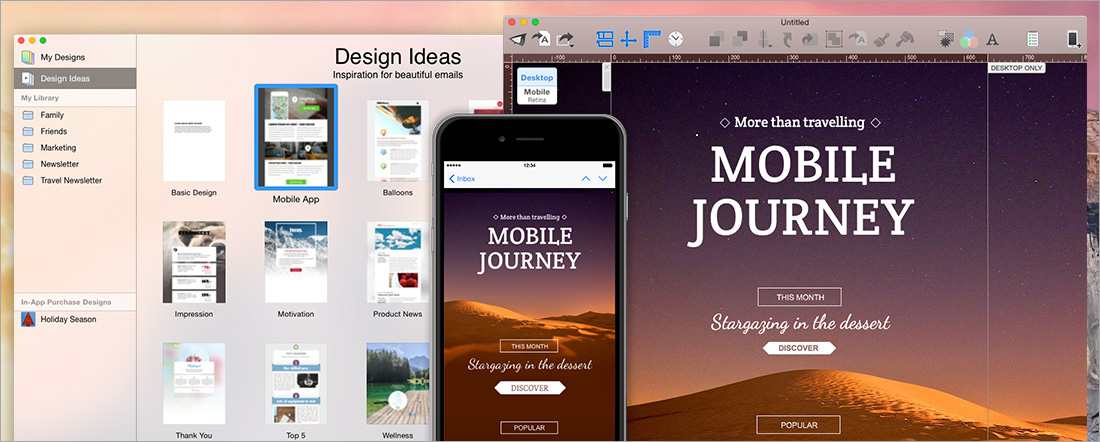This screenshot has height=442, width=1100.
Task: Toggle the blue guides crosshair icon
Action: (629, 39)
